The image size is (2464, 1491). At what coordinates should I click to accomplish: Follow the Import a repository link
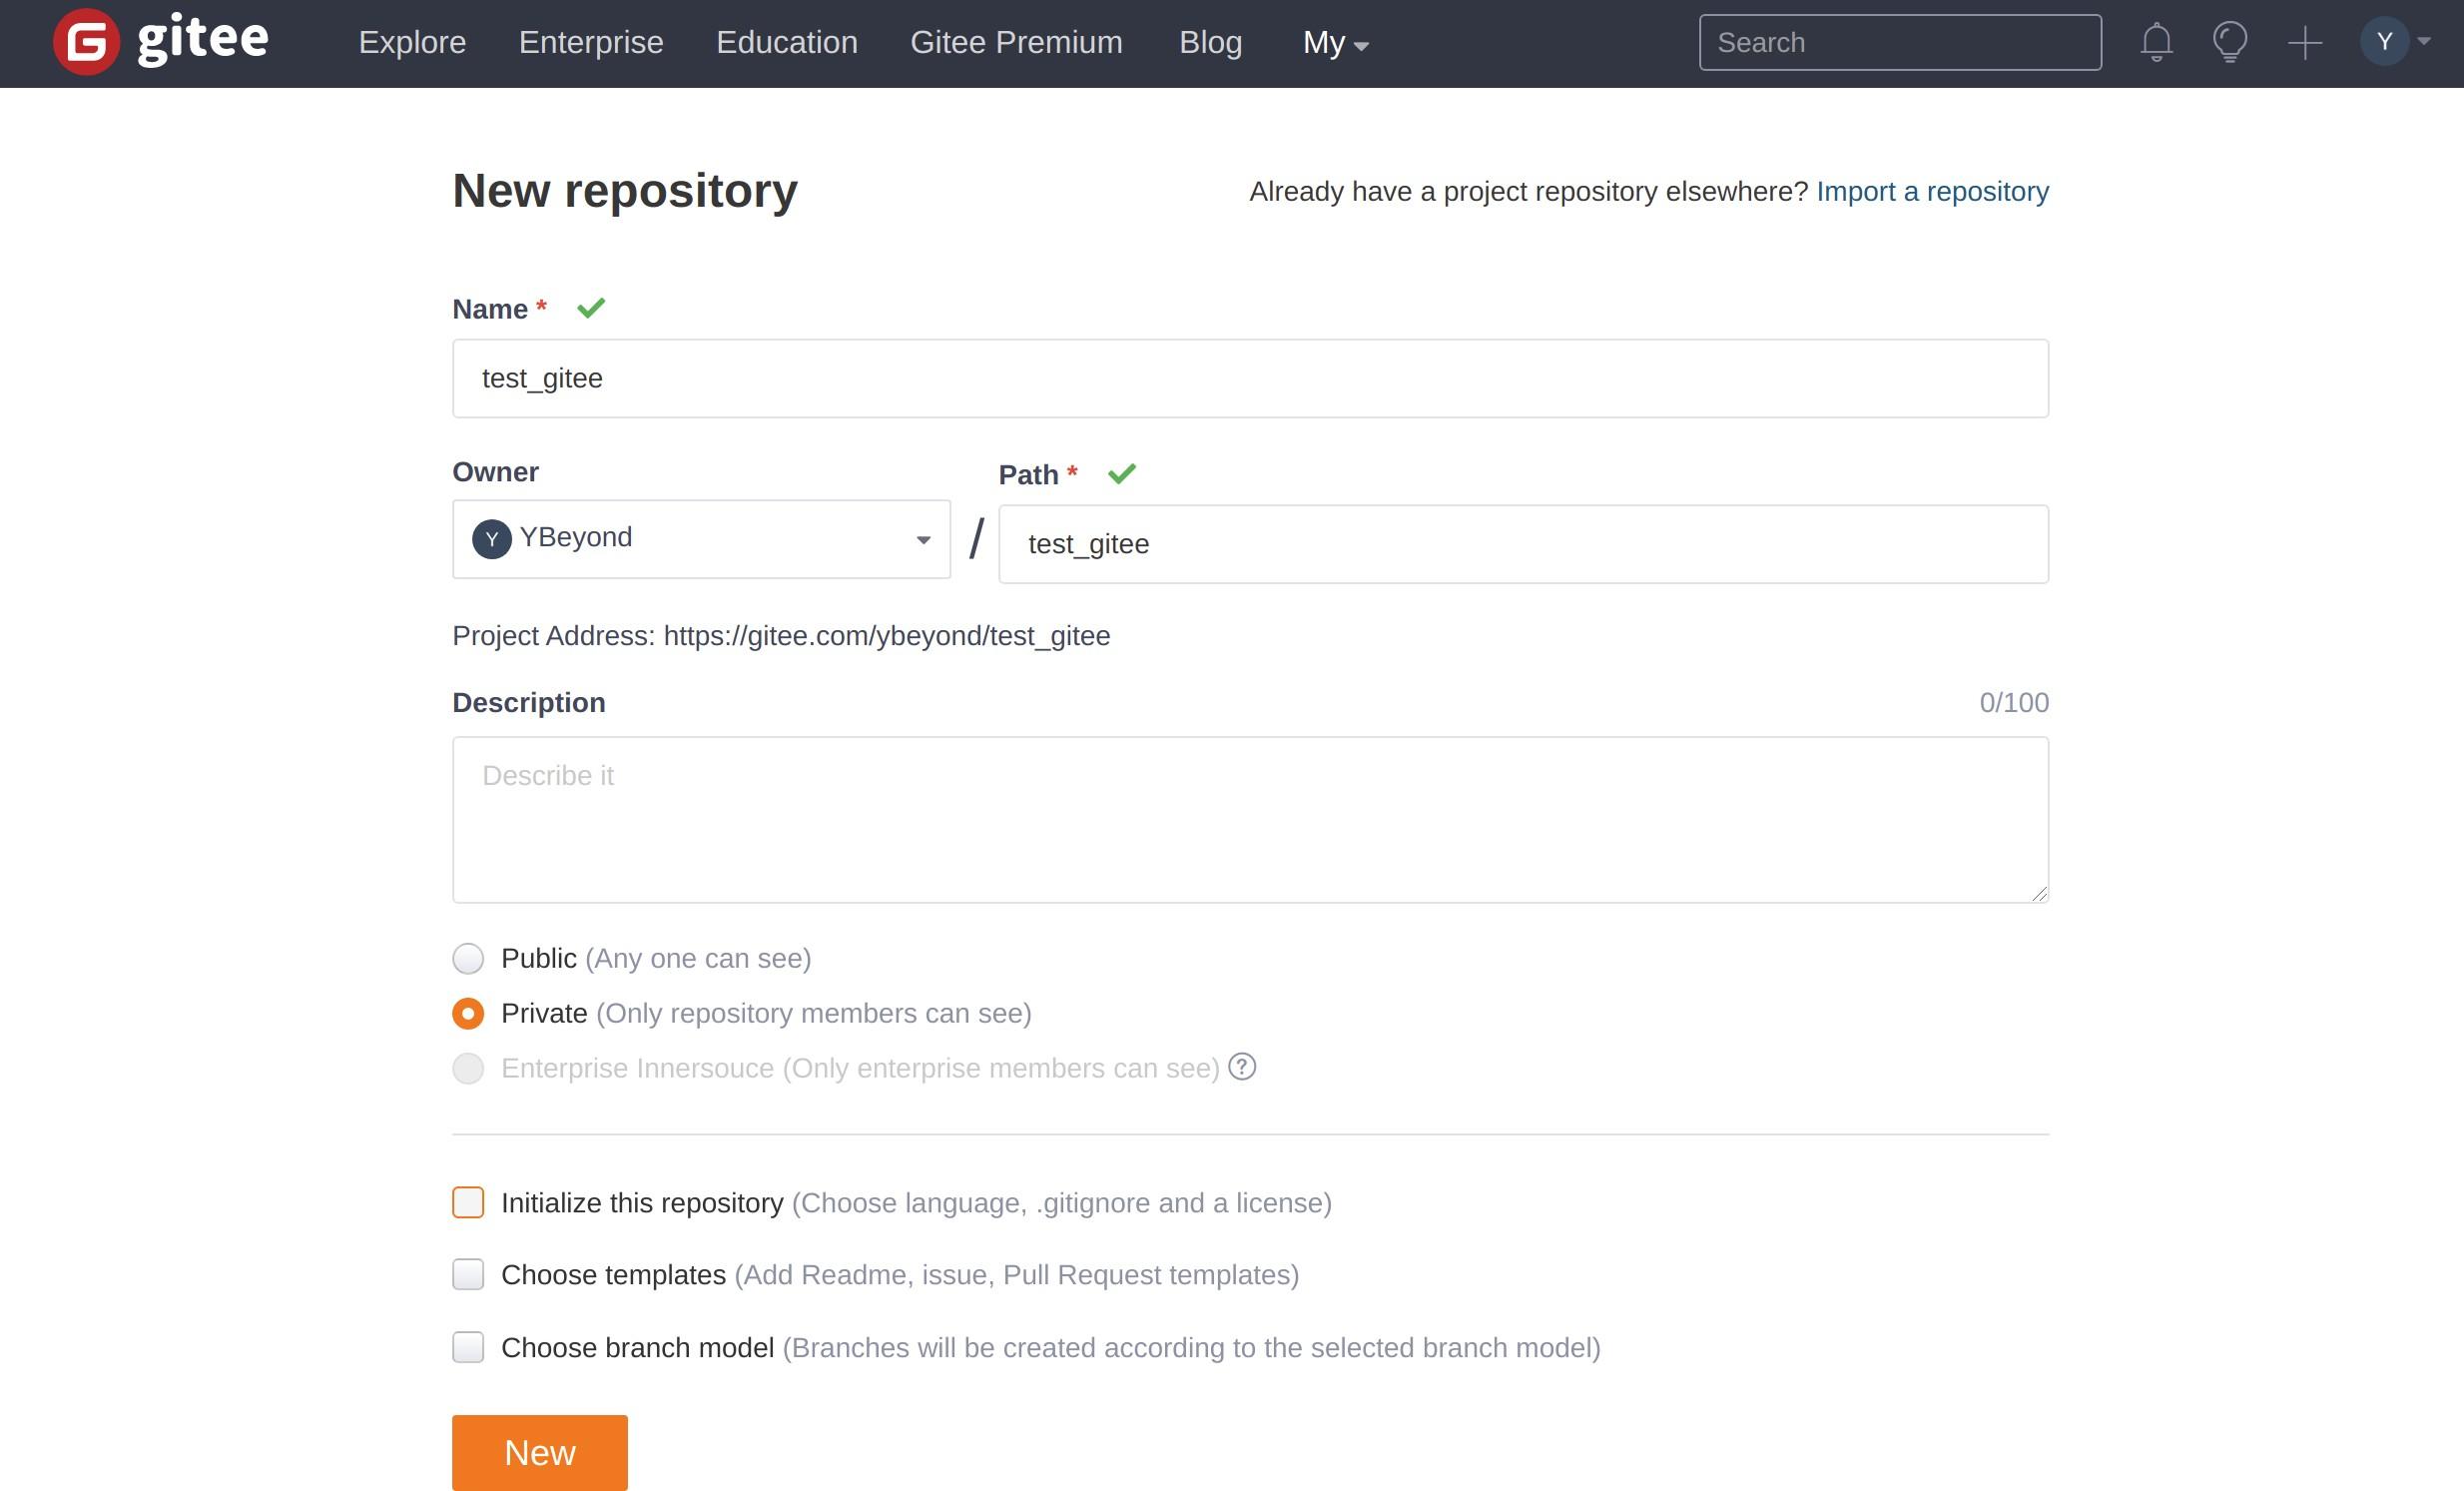click(x=1932, y=191)
